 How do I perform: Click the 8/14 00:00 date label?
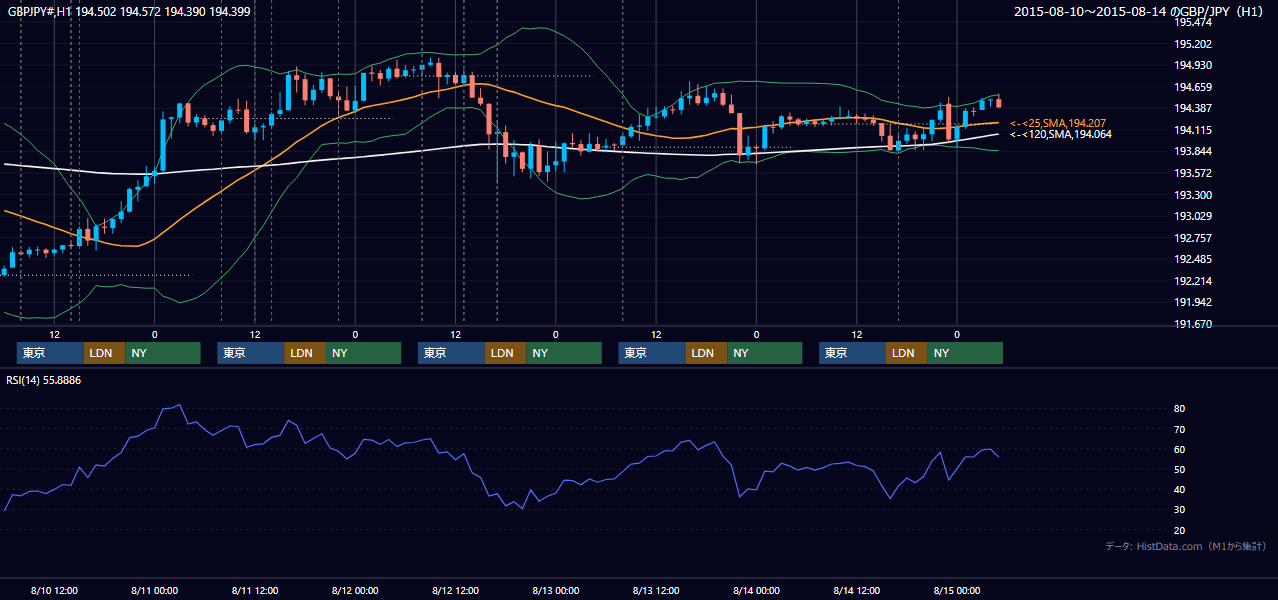756,590
